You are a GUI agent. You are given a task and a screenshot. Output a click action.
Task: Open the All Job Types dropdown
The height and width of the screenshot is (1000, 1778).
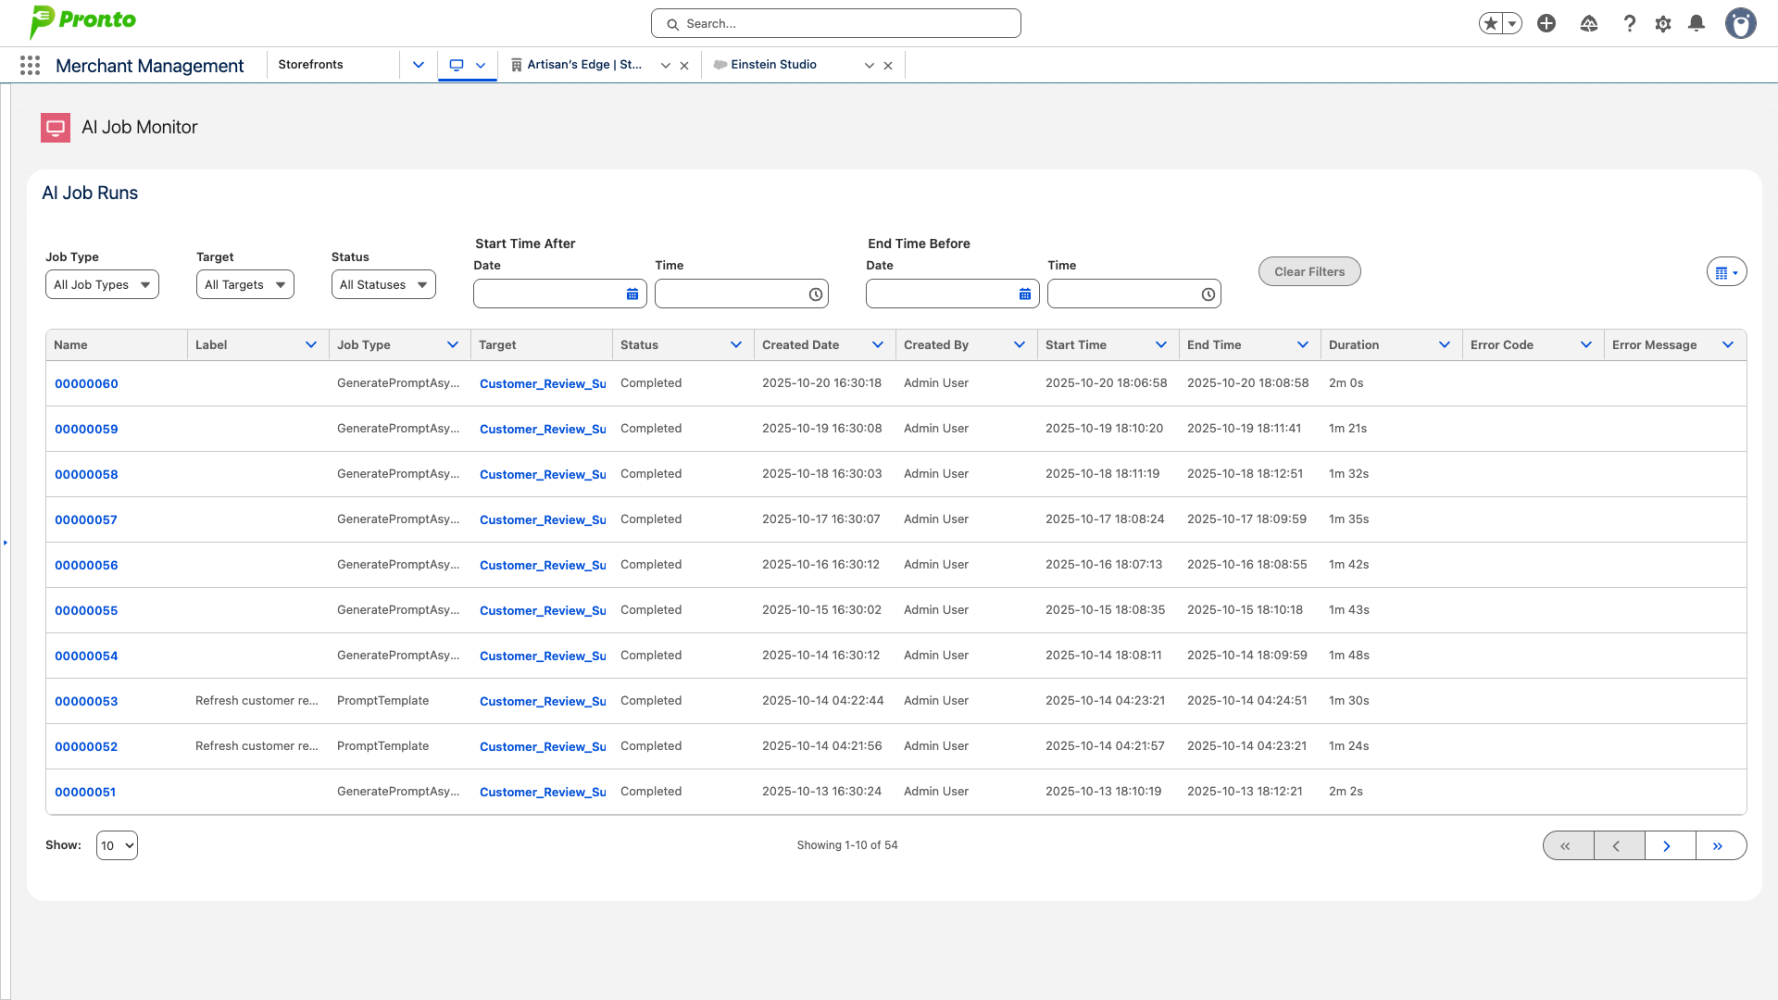(x=101, y=284)
